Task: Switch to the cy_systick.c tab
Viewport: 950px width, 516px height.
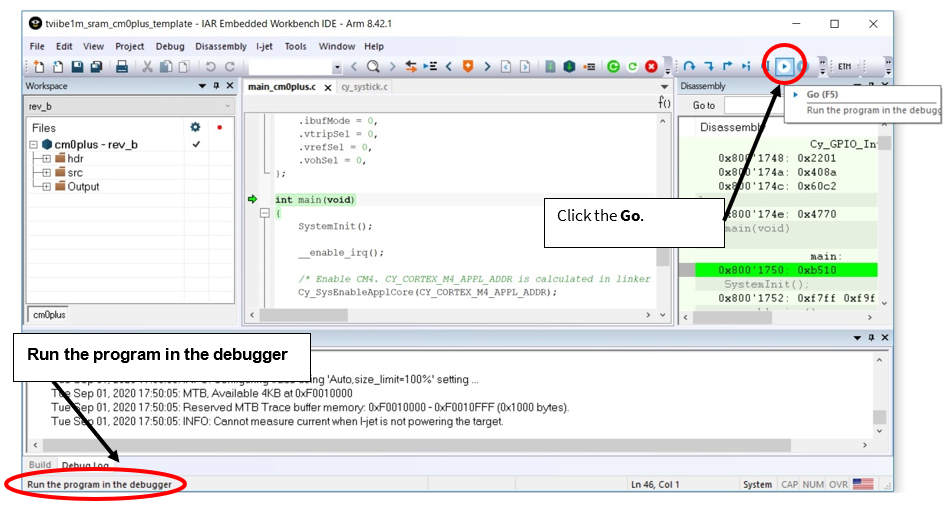Action: 364,87
